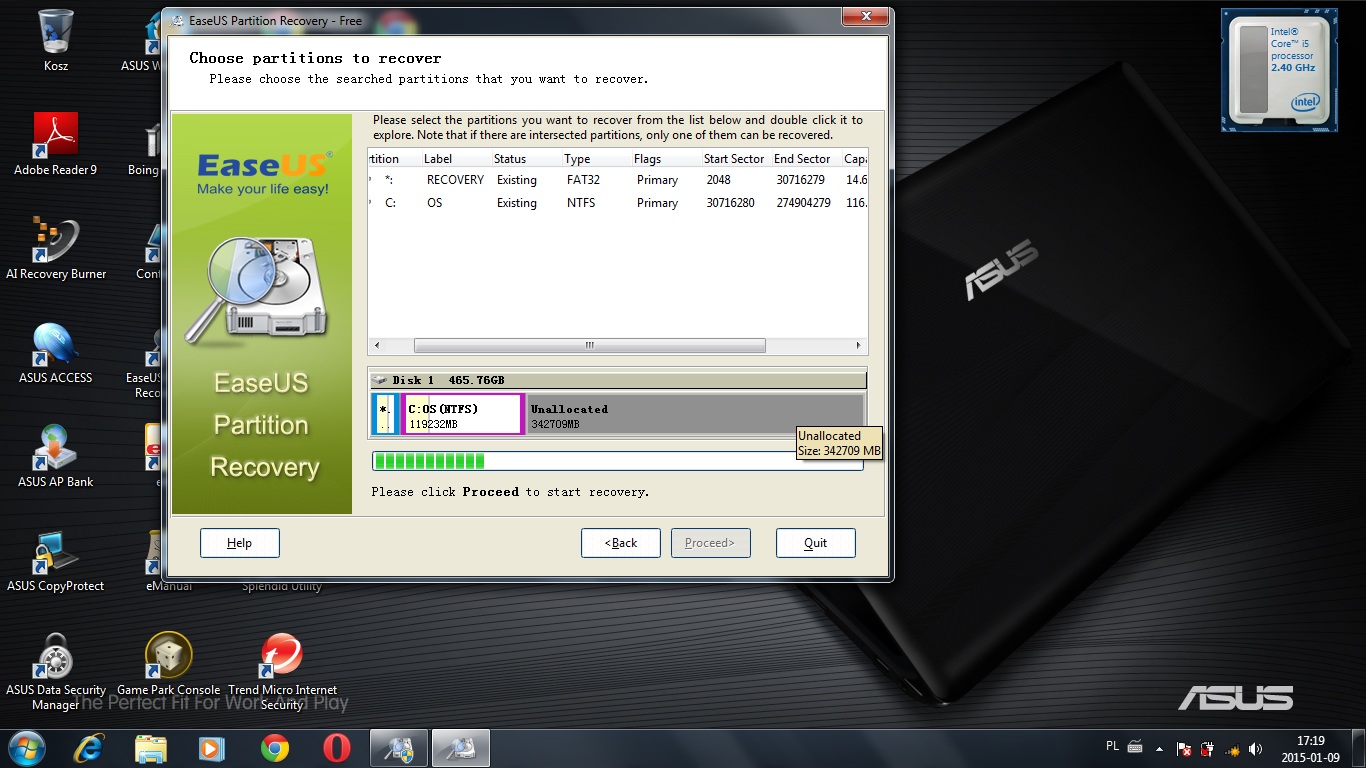The width and height of the screenshot is (1366, 768).
Task: Launch Adobe Reader 9 from the desktop
Action: [56, 144]
